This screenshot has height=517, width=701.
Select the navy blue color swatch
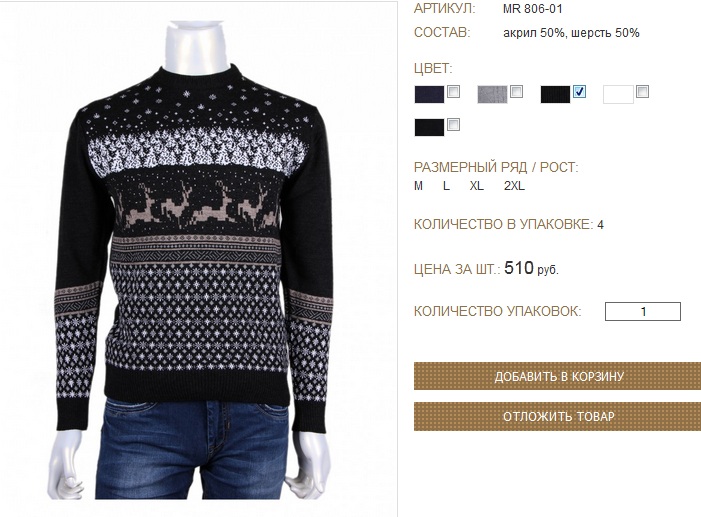pos(429,94)
